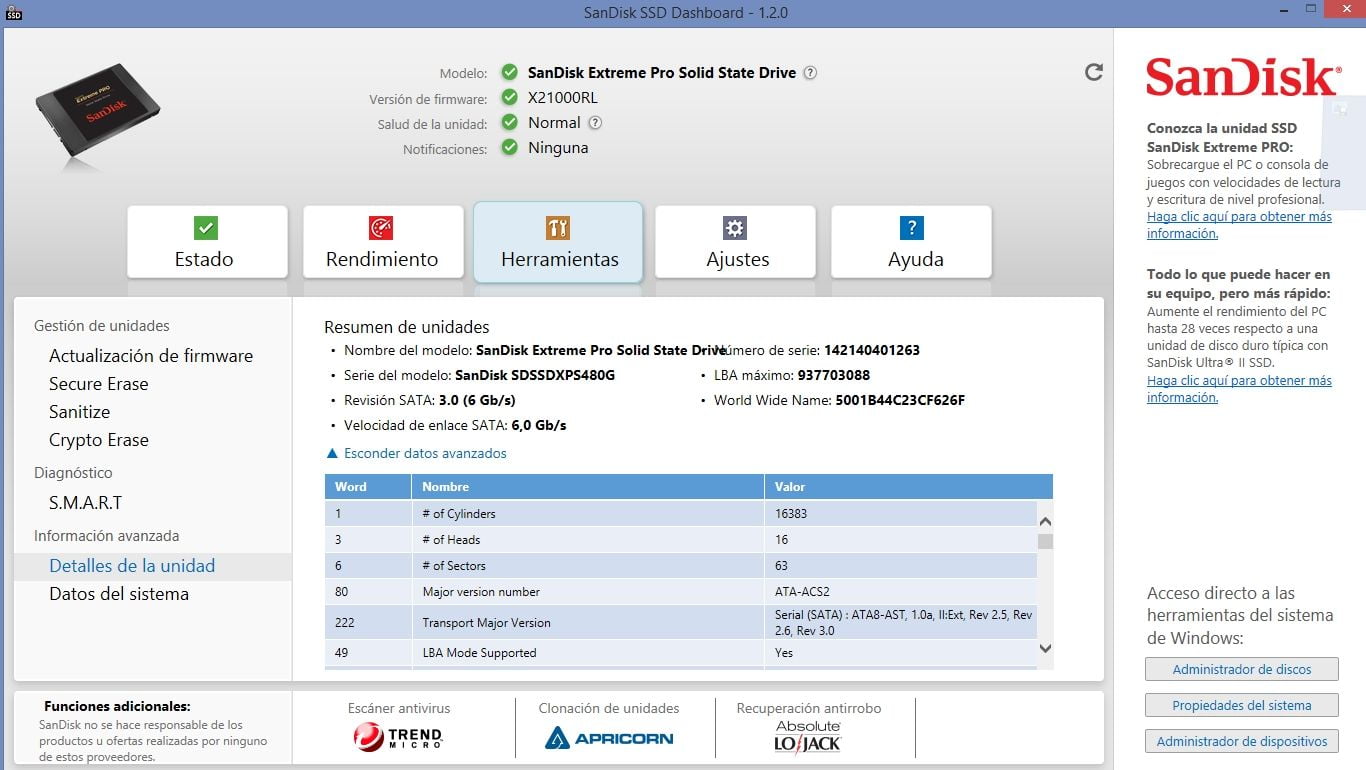Click the Valor column header
Image resolution: width=1366 pixels, height=770 pixels.
908,487
